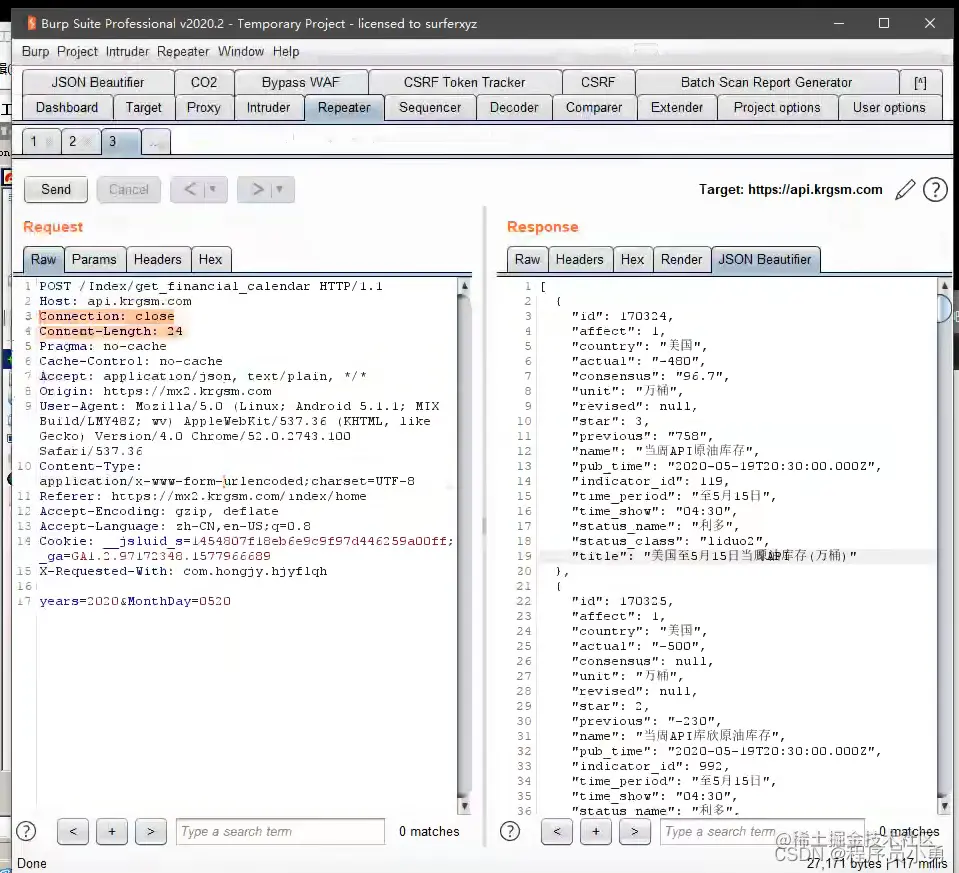
Task: Open the CSRF tab
Action: [598, 83]
